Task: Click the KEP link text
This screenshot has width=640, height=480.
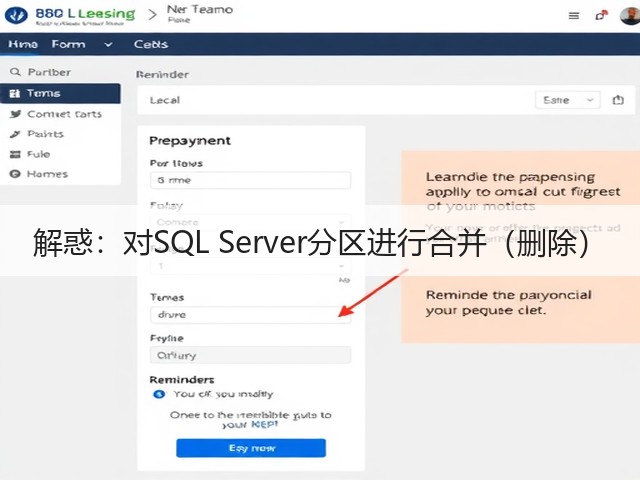Action: (x=264, y=424)
